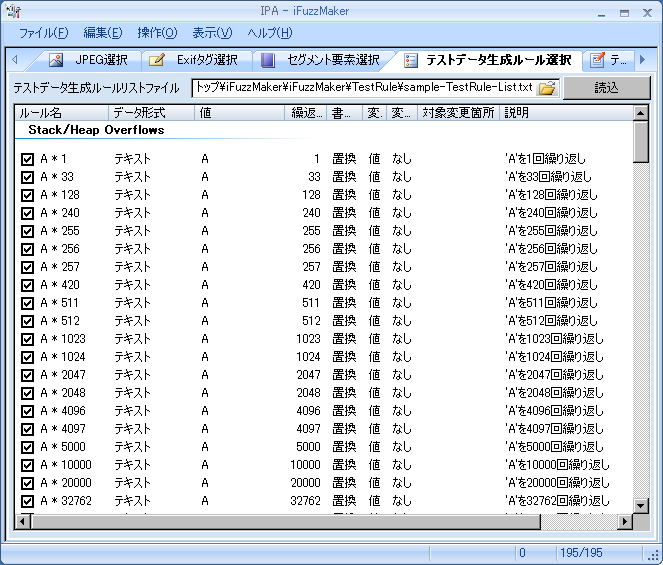The width and height of the screenshot is (663, 565).
Task: Click the folder browse icon beside file path
Action: click(x=547, y=88)
